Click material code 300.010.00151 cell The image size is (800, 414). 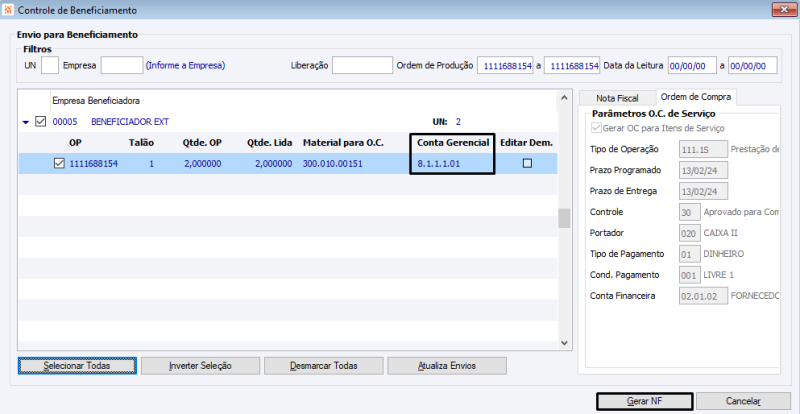pos(332,164)
